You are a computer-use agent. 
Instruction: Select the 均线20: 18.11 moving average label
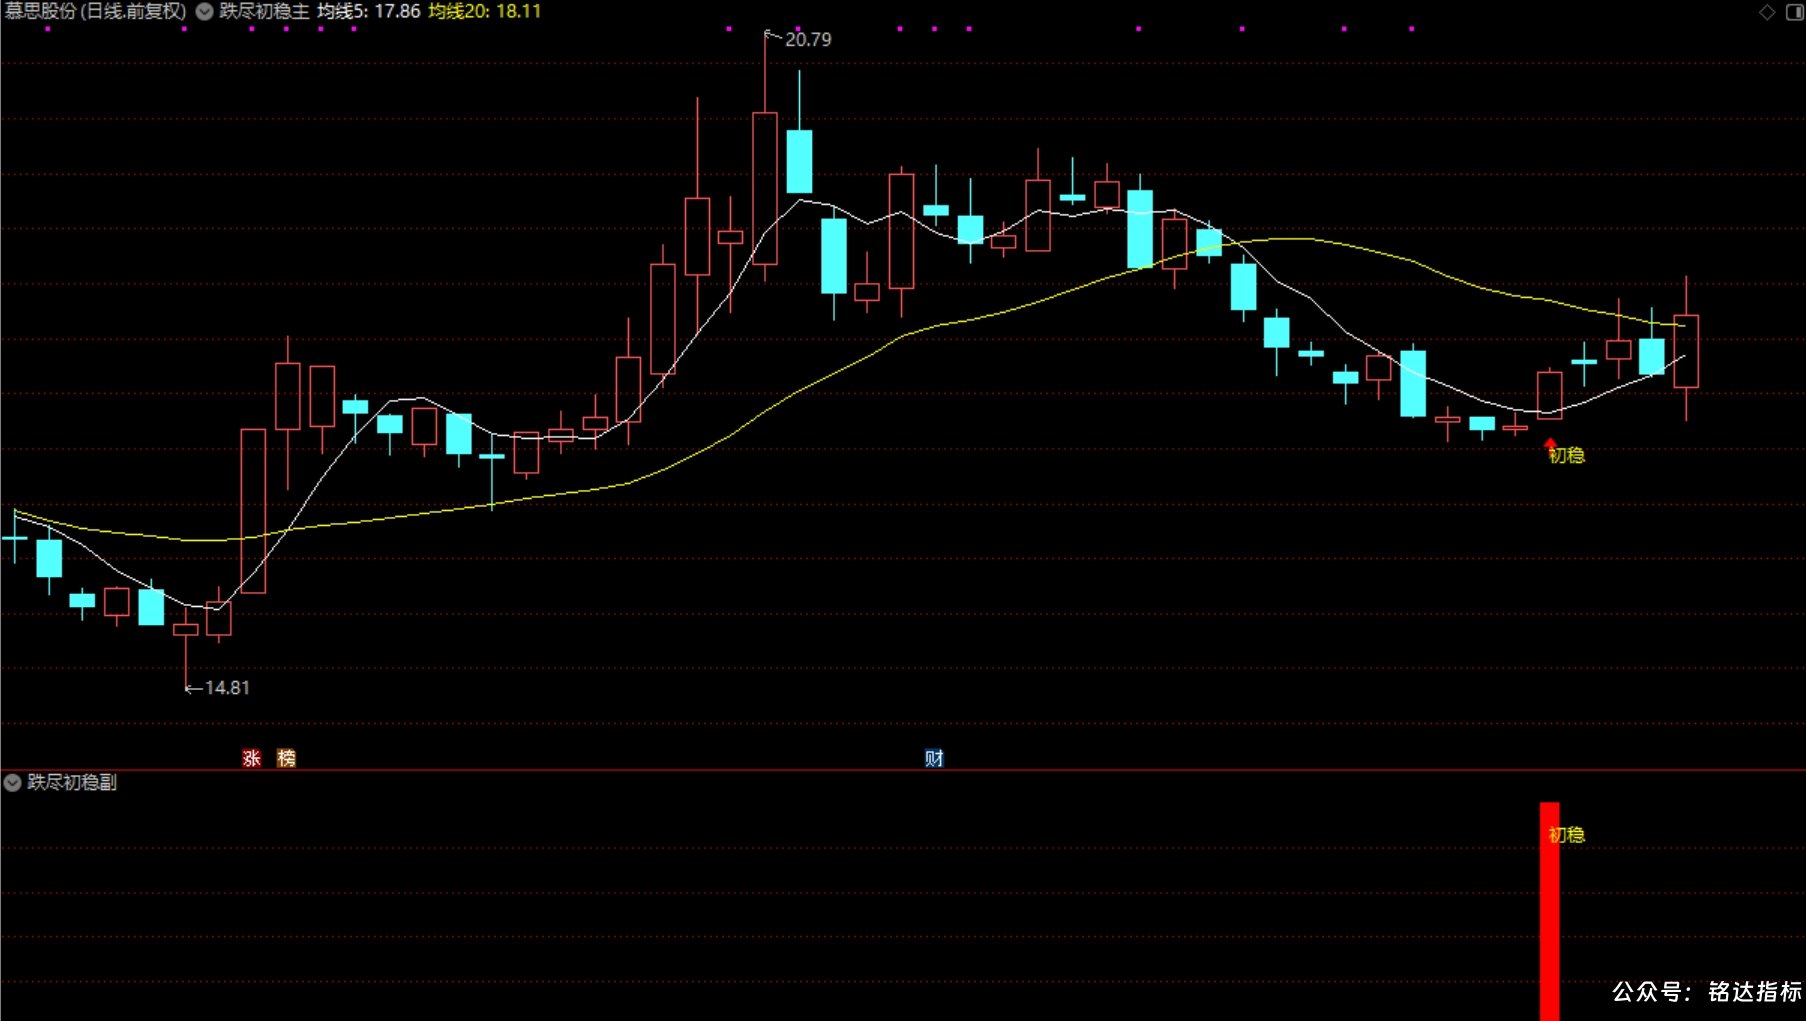pyautogui.click(x=485, y=12)
